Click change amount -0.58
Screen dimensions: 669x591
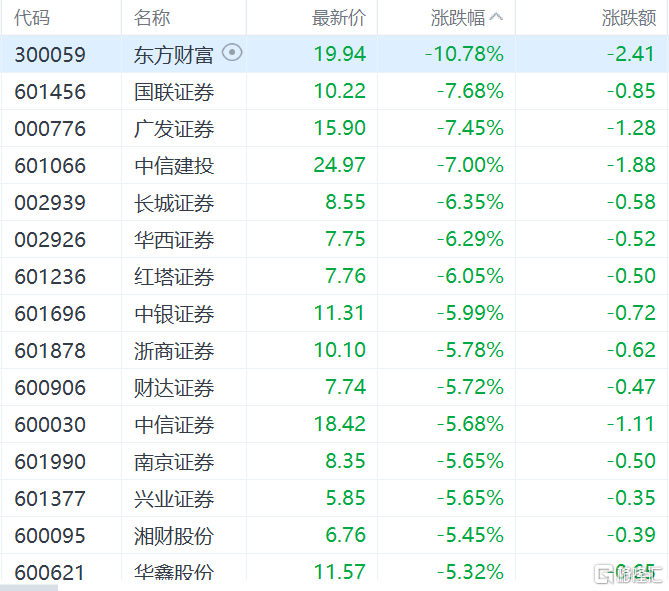(x=631, y=202)
